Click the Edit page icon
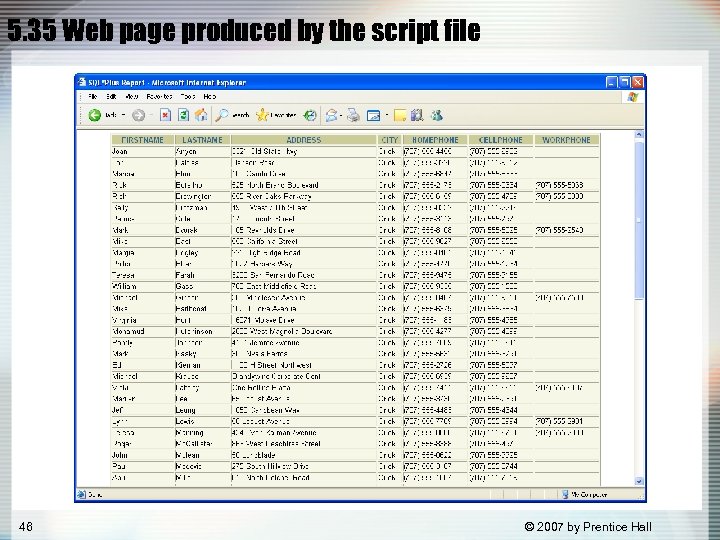The image size is (720, 540). (x=373, y=116)
